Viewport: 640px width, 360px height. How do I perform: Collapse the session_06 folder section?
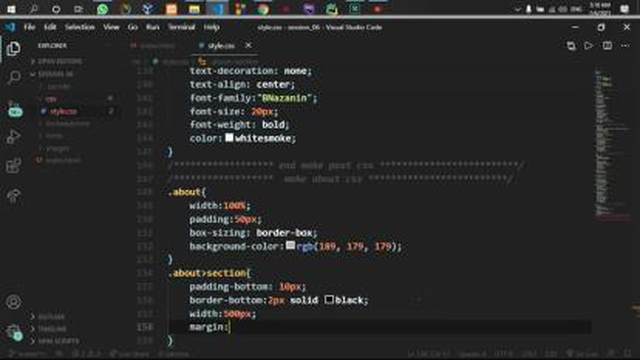coord(56,74)
